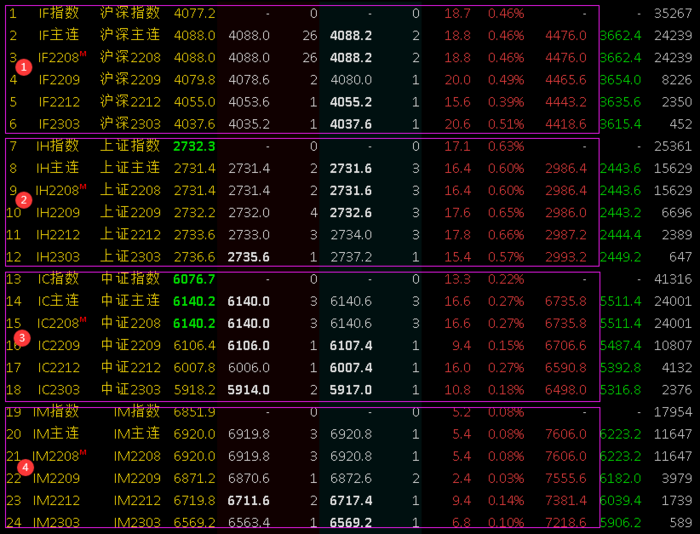
Task: Select ask price 6107.4 for IC2209
Action: point(351,346)
